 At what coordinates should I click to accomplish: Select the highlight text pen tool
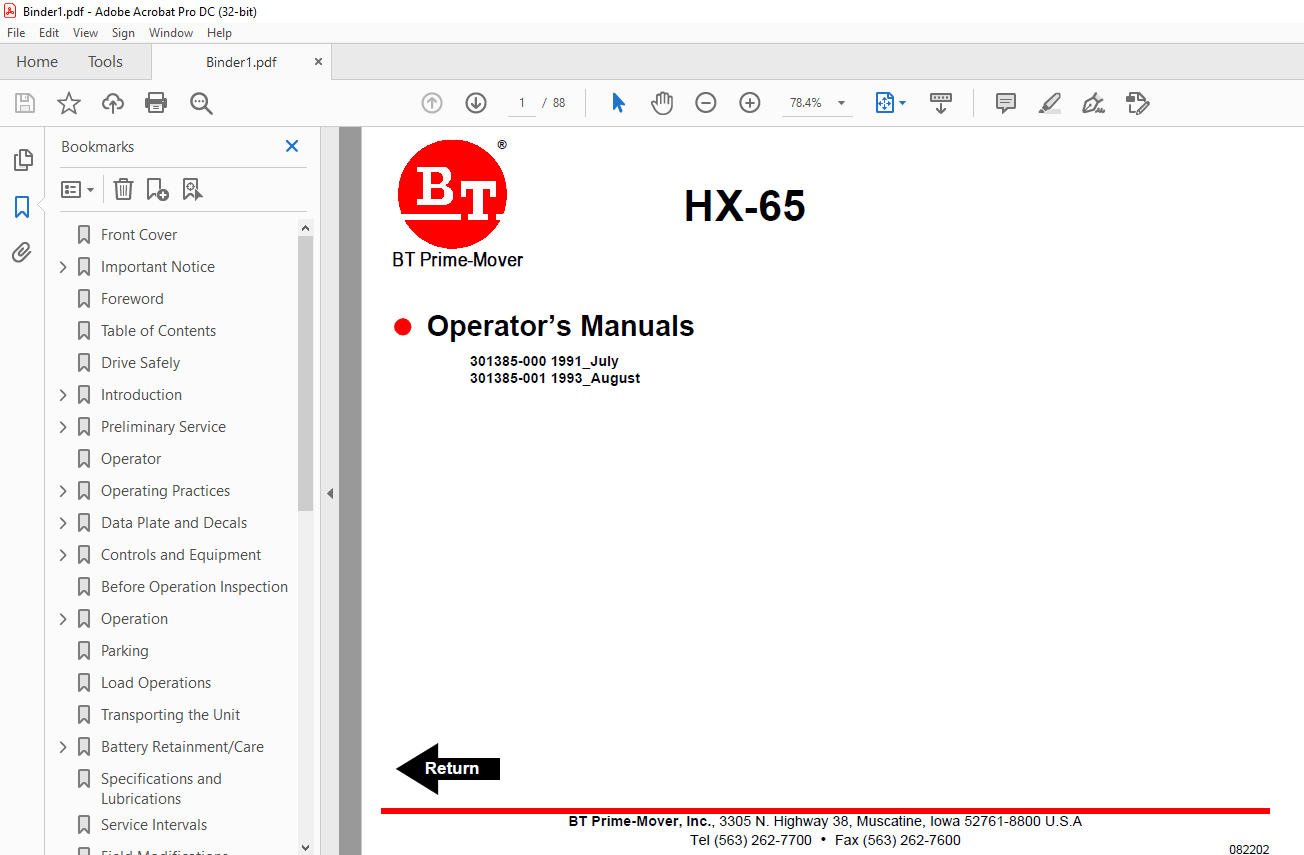tap(1049, 103)
